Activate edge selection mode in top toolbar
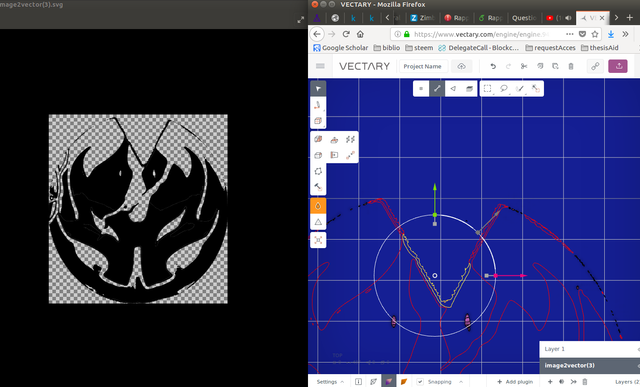The image size is (640, 387). pos(437,89)
